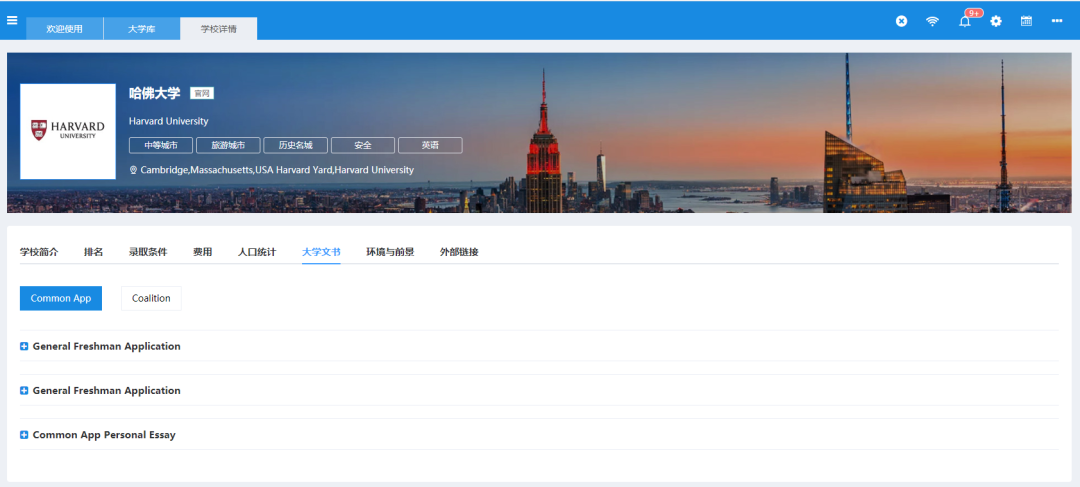The image size is (1080, 487).
Task: Switch to the 欢迎使用 tab
Action: (65, 29)
